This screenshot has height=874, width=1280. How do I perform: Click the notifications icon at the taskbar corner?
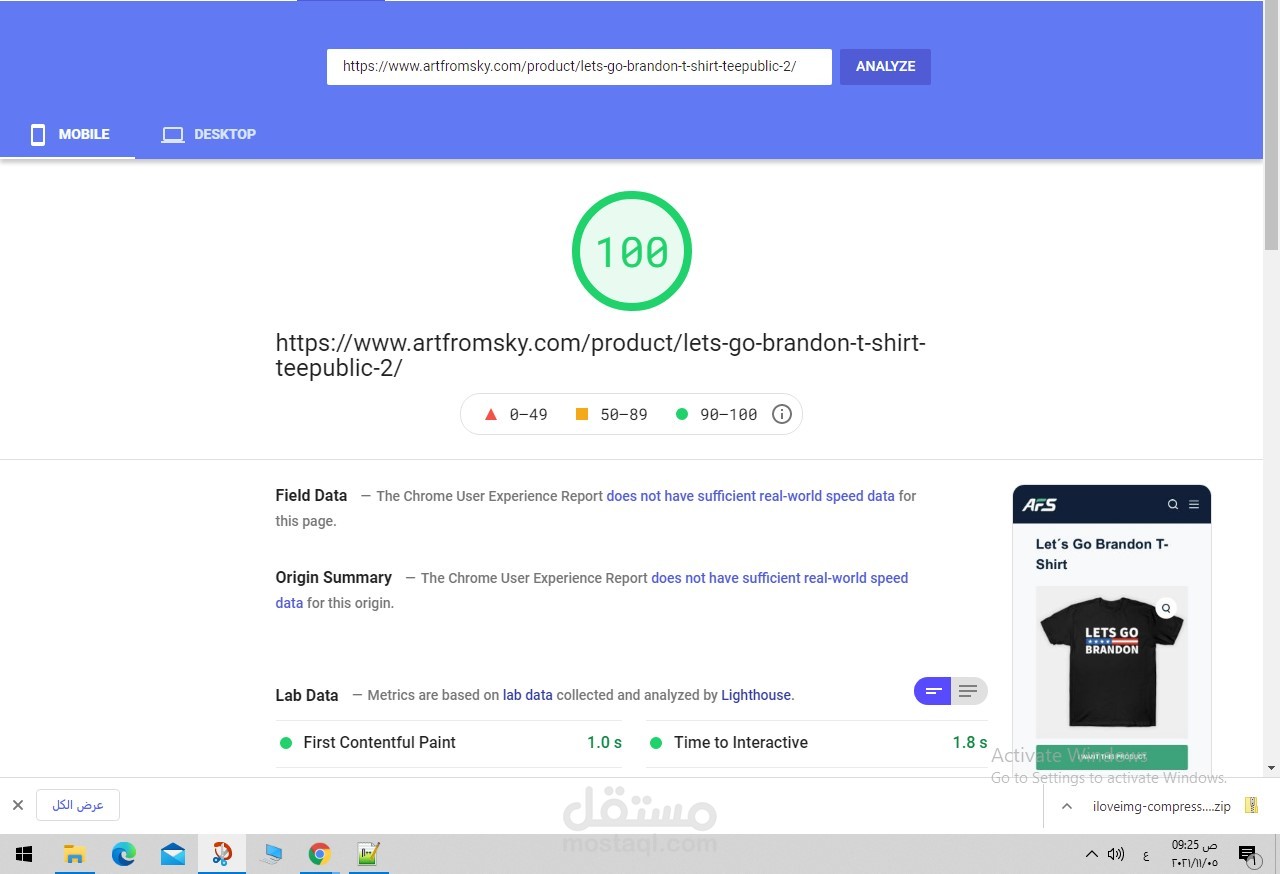click(1248, 854)
